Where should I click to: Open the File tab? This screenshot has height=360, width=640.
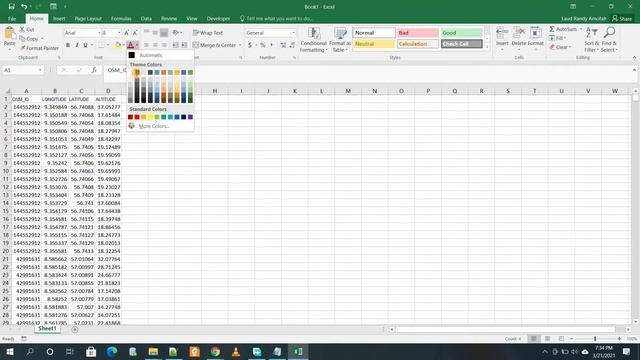12,19
